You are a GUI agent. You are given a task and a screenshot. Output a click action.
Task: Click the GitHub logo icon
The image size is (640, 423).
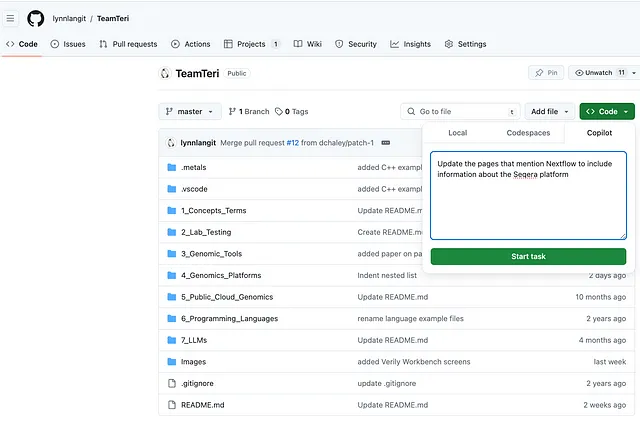36,18
